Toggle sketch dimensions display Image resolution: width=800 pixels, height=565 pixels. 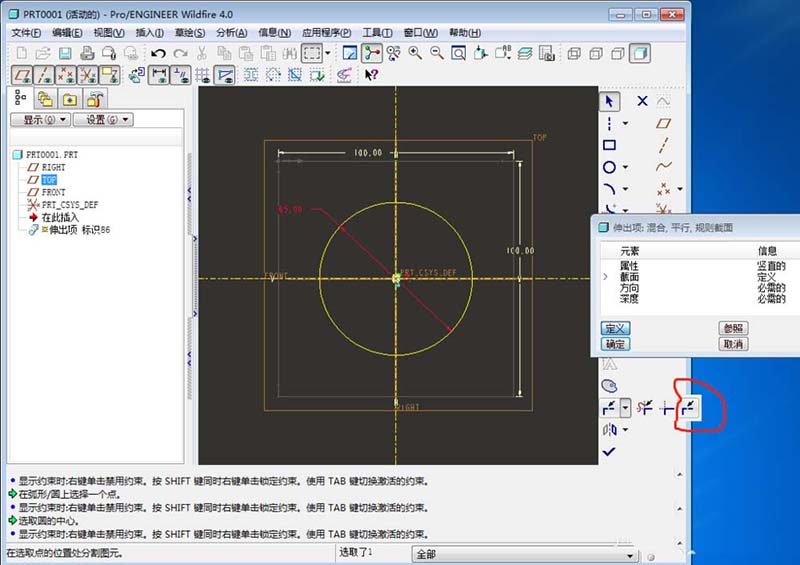159,75
